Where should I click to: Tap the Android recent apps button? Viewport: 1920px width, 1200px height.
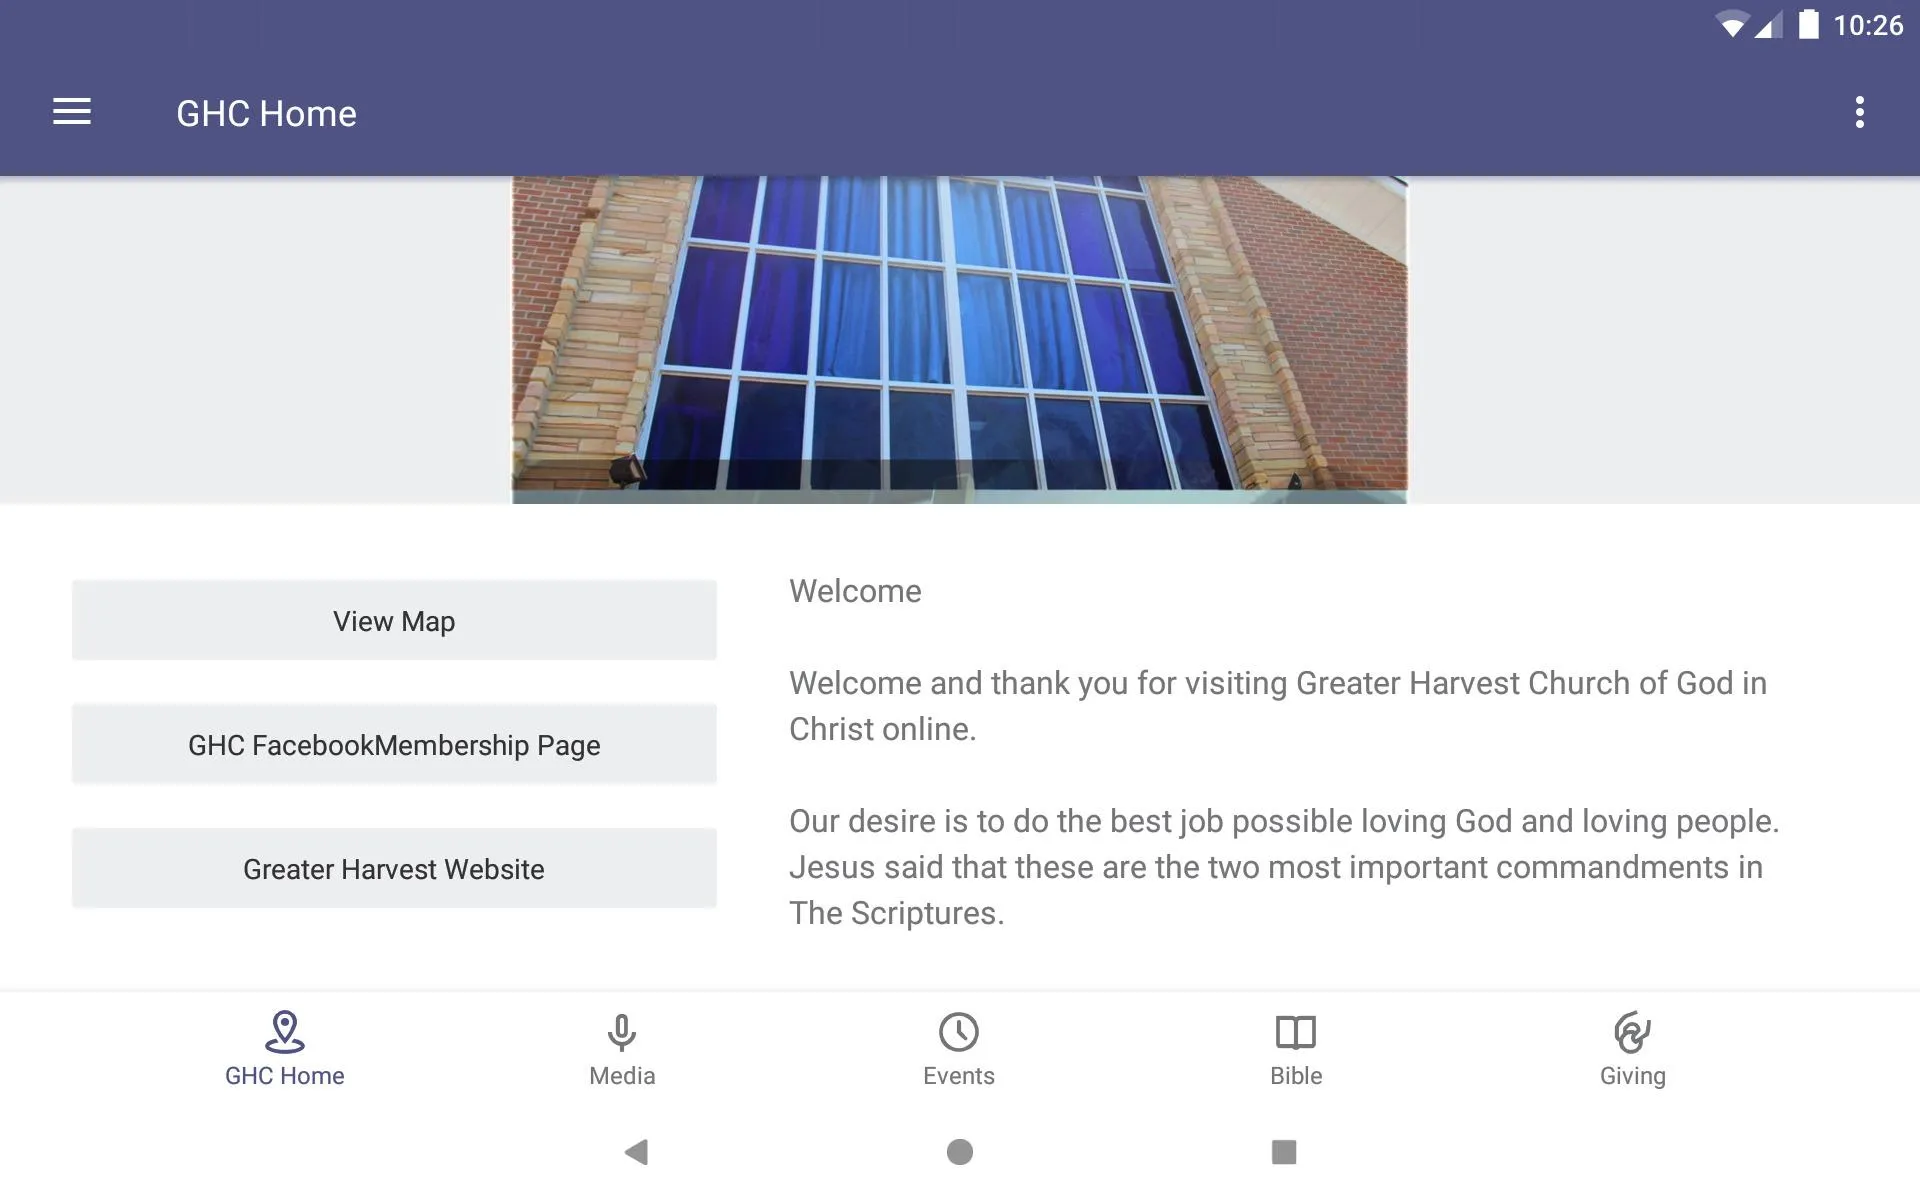pyautogui.click(x=1284, y=1152)
